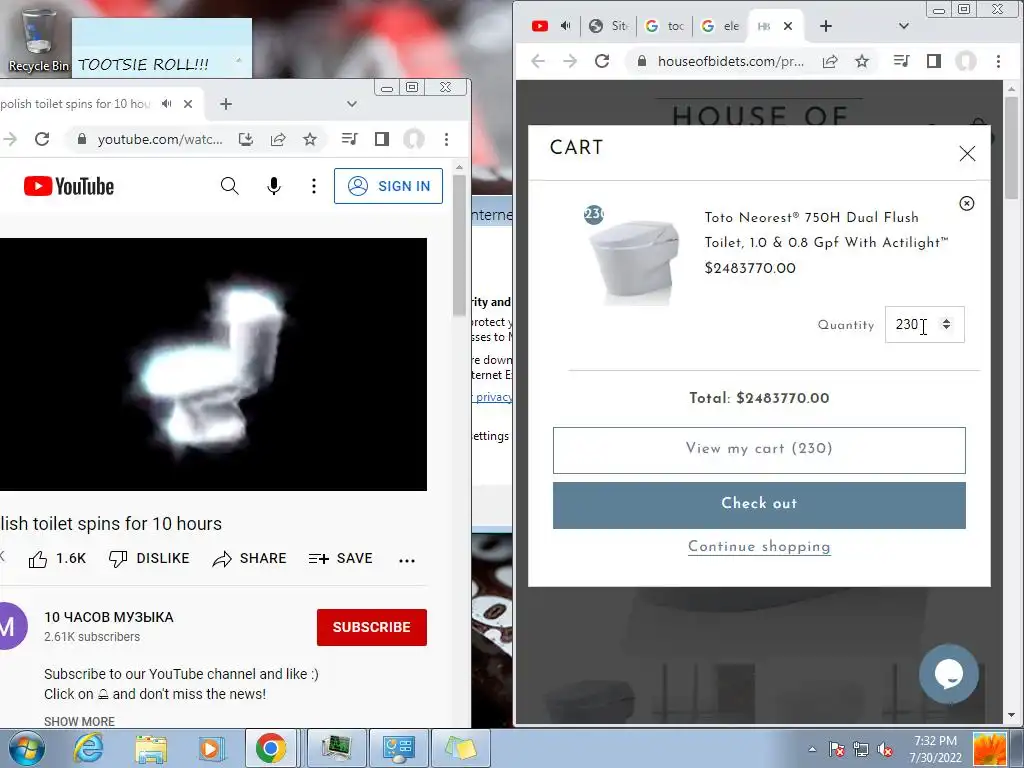Open tab search dropdown in houseofbidets window
Viewport: 1024px width, 768px height.
tap(903, 26)
